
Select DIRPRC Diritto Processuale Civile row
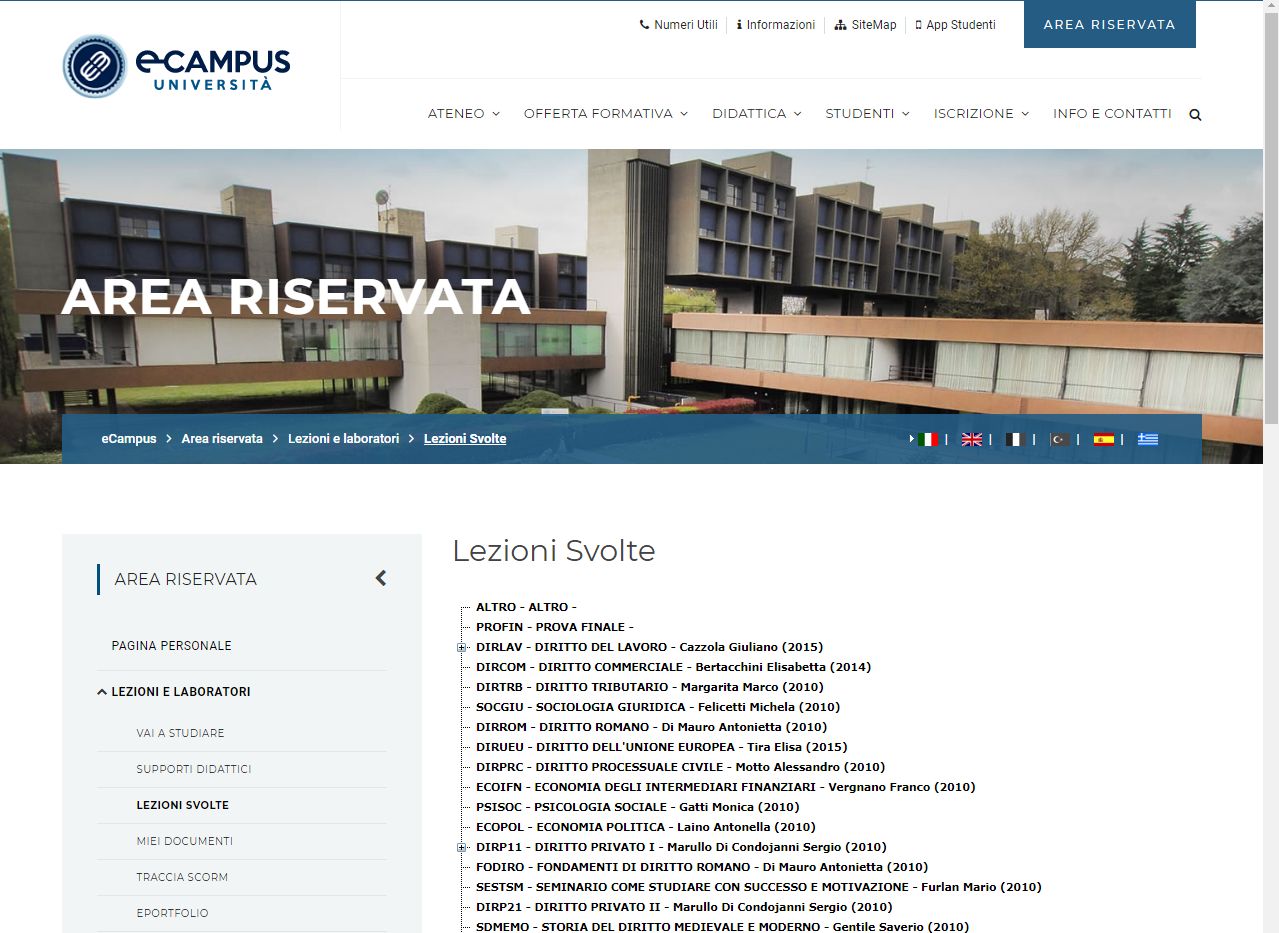point(681,767)
